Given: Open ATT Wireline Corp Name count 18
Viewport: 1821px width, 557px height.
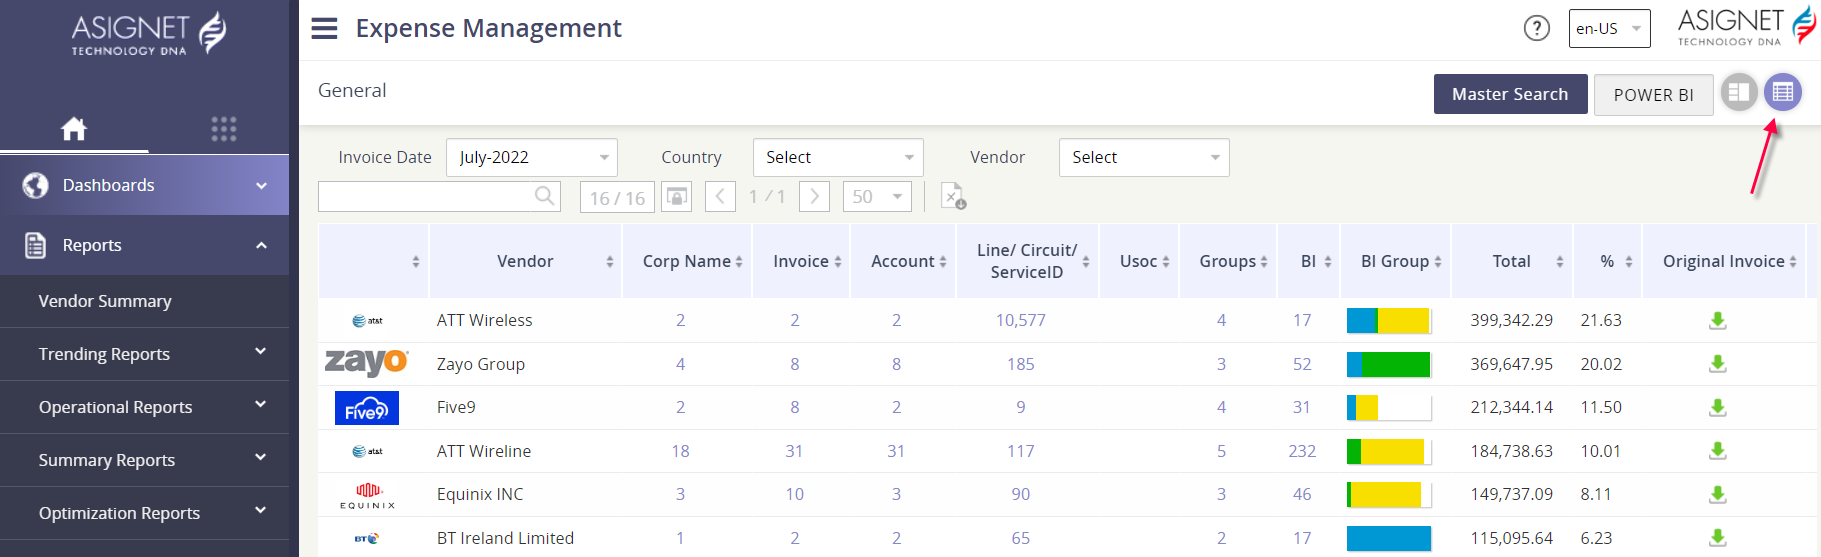Looking at the screenshot, I should [681, 451].
